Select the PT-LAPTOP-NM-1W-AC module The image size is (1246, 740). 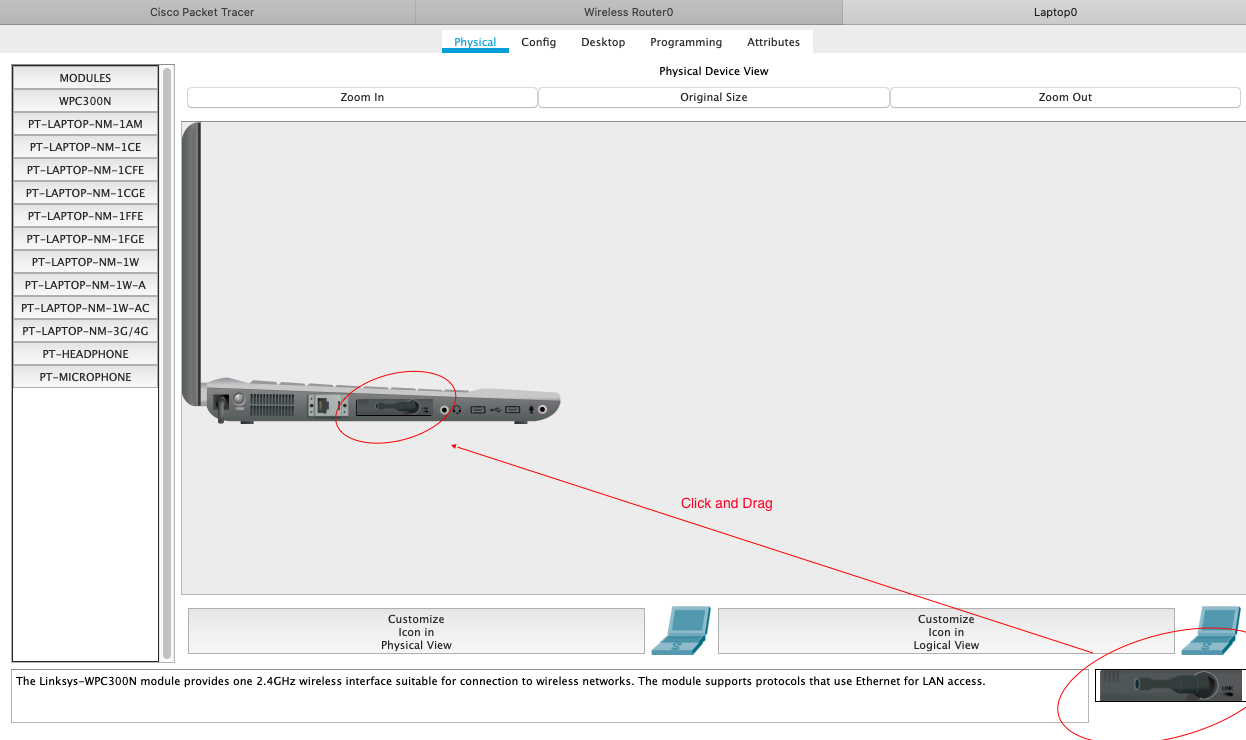pos(85,308)
